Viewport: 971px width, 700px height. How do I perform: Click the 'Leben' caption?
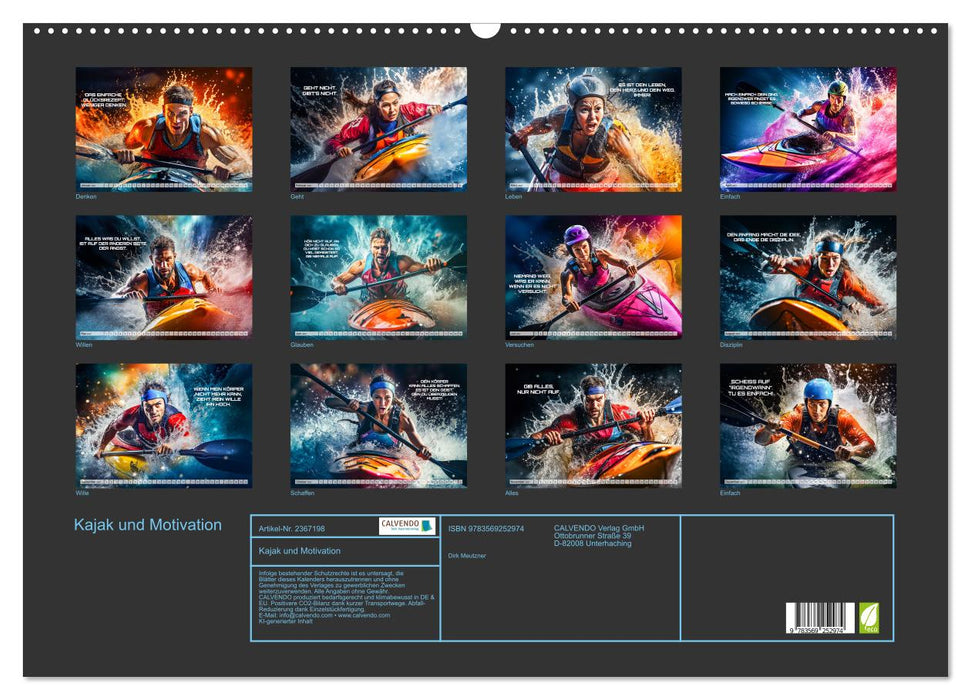tap(513, 196)
